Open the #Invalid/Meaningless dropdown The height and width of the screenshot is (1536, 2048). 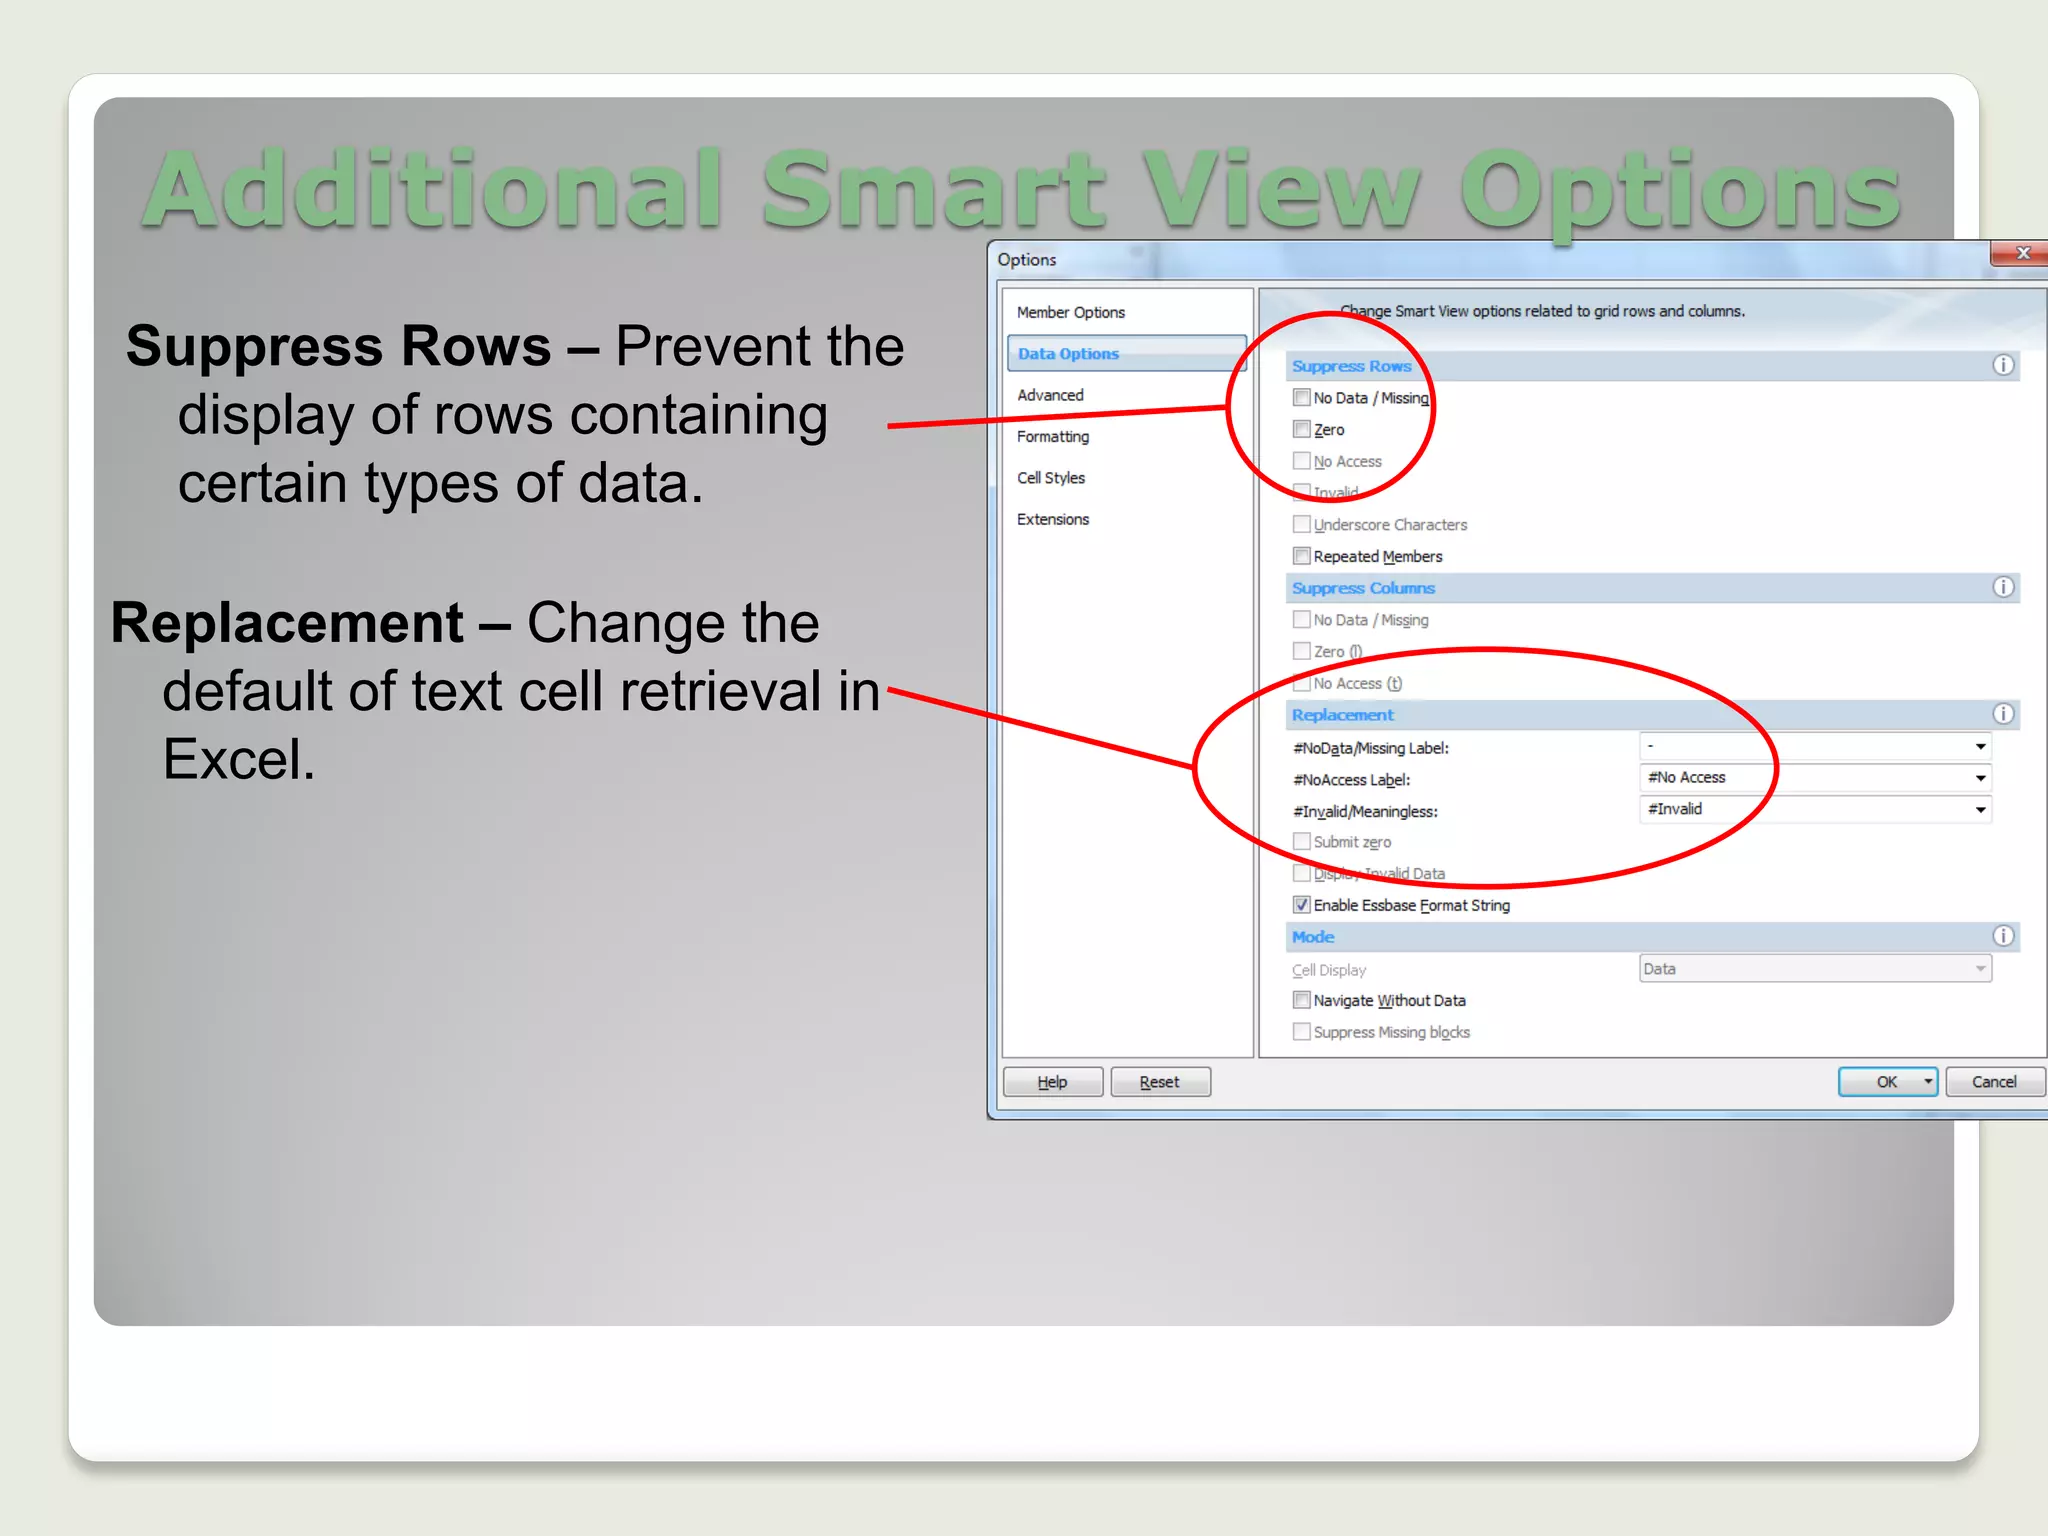[x=1980, y=810]
